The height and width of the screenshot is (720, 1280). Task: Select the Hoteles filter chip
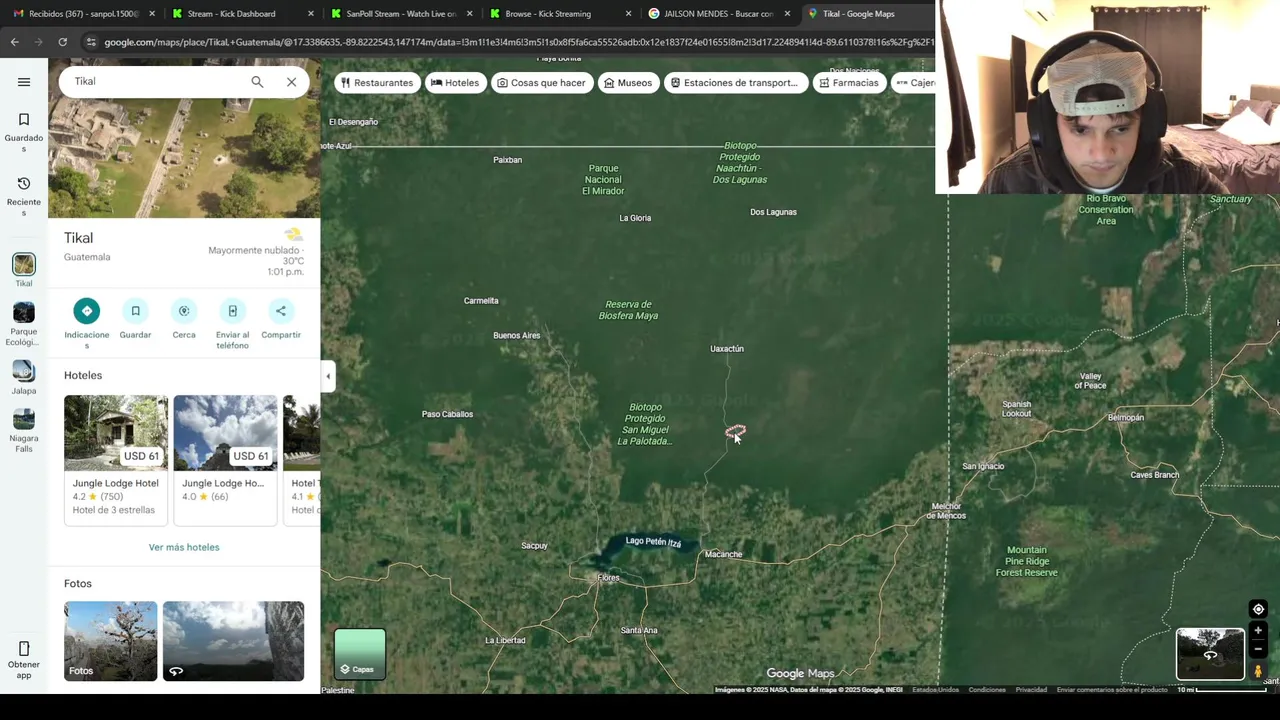coord(455,83)
